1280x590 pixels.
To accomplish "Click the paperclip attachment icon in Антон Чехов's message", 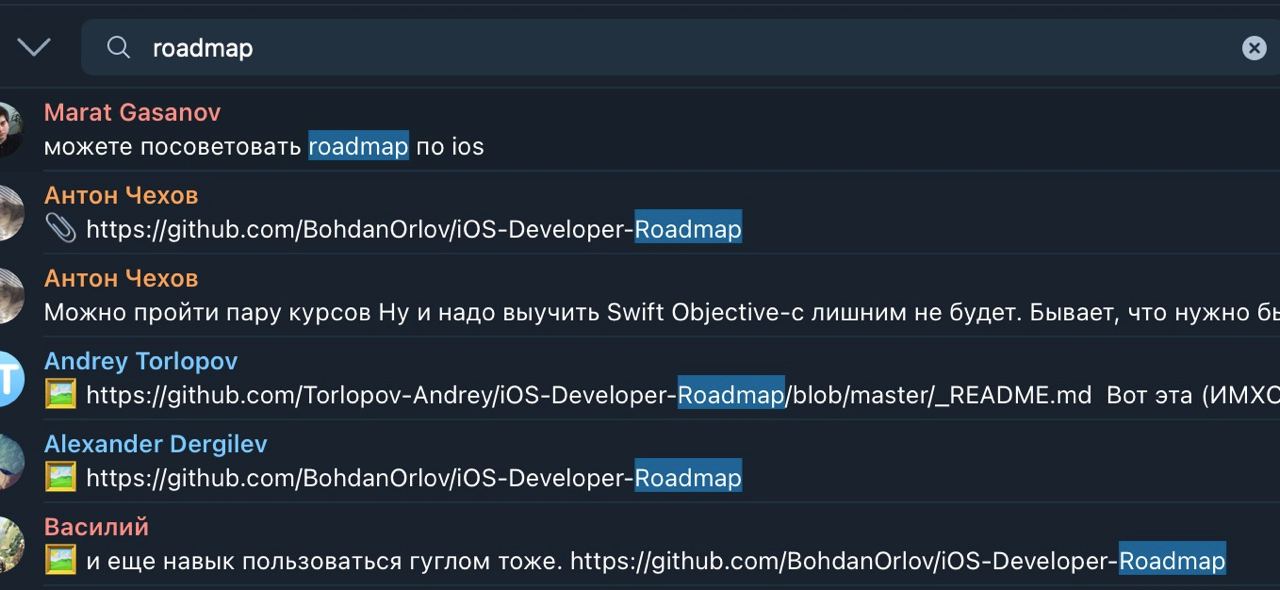I will coord(60,229).
